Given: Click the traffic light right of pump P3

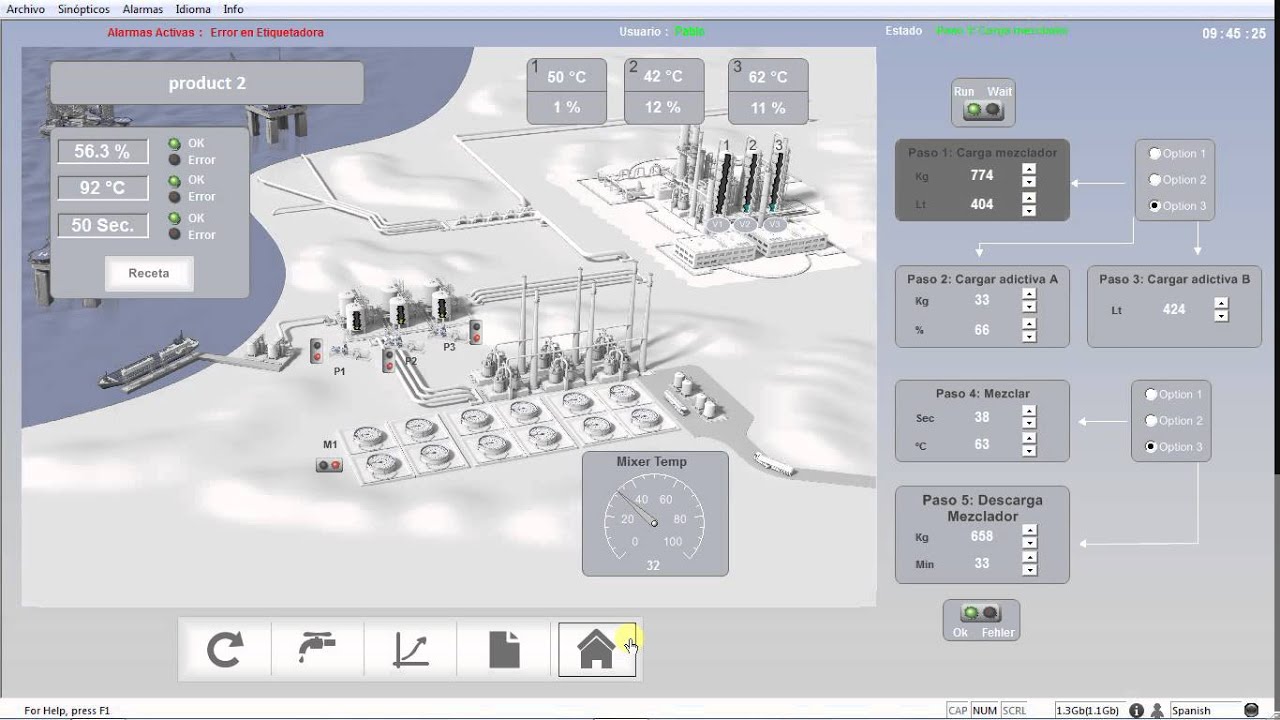Looking at the screenshot, I should (x=476, y=333).
